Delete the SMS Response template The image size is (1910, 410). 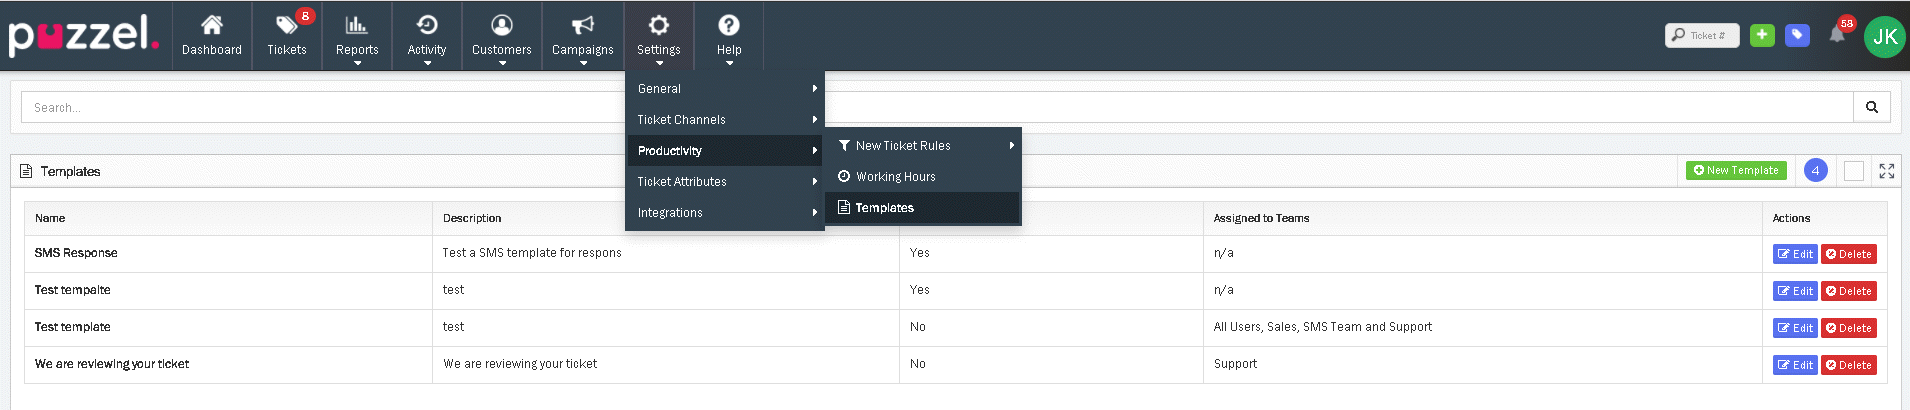tap(1848, 254)
